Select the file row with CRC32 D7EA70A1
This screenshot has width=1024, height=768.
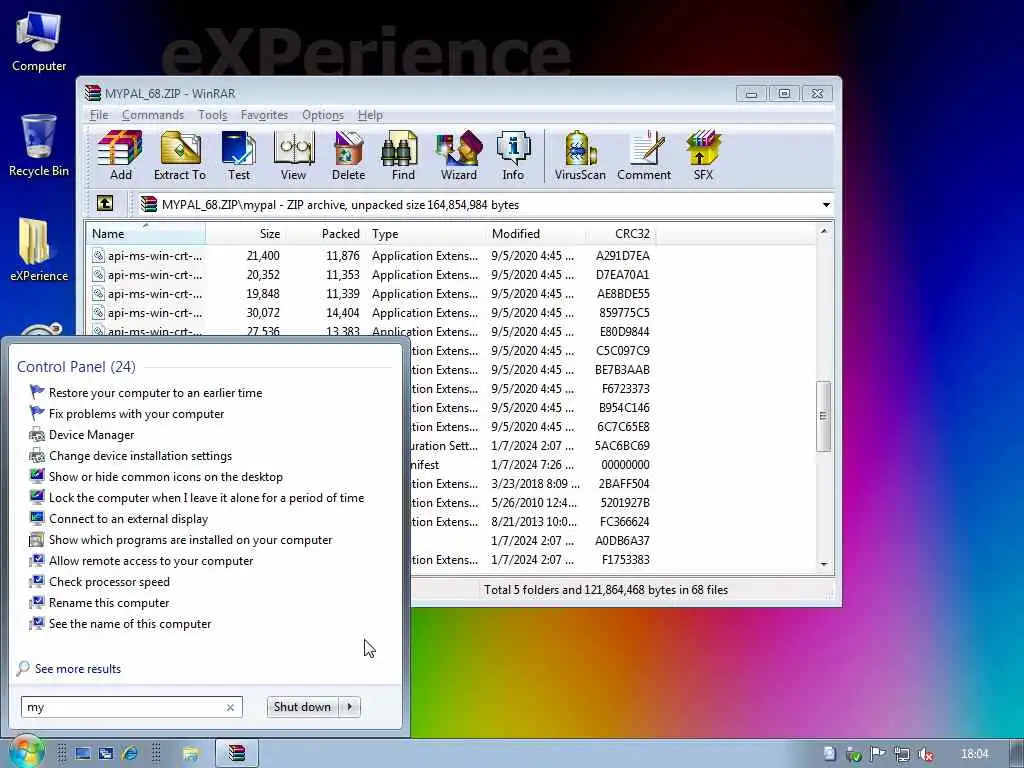pos(371,274)
